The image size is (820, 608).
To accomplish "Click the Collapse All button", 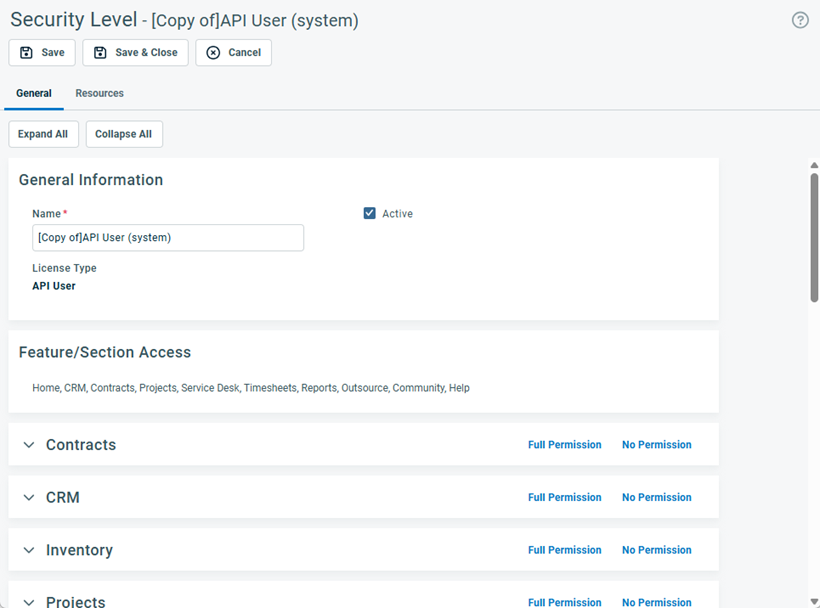I will coord(124,133).
